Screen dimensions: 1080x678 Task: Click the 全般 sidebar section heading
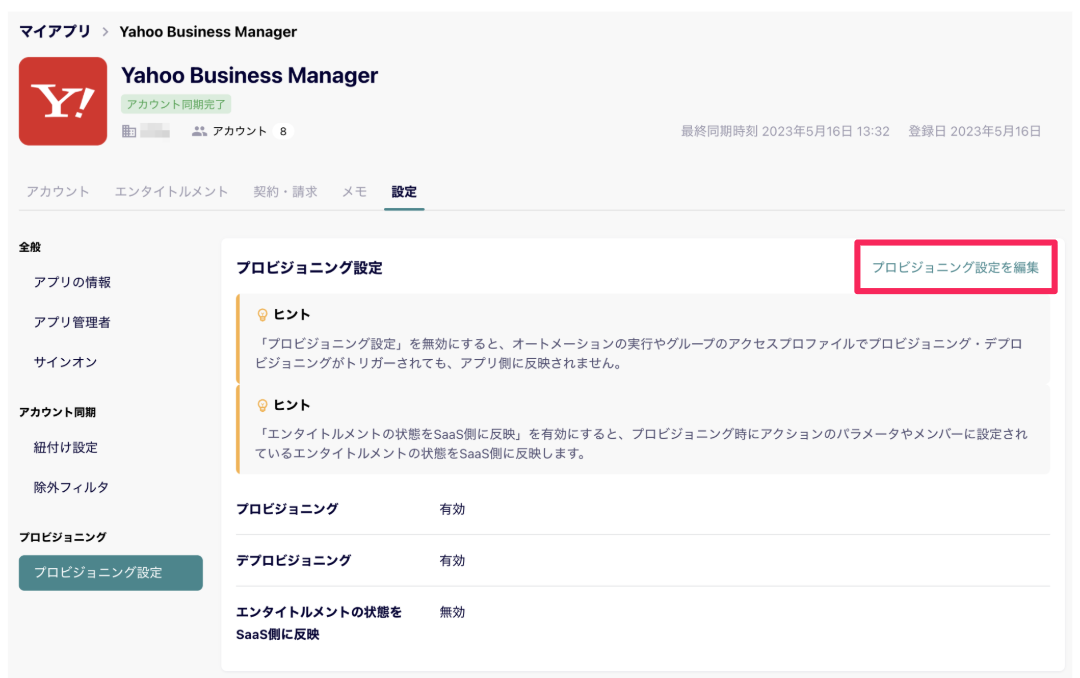pyautogui.click(x=30, y=247)
